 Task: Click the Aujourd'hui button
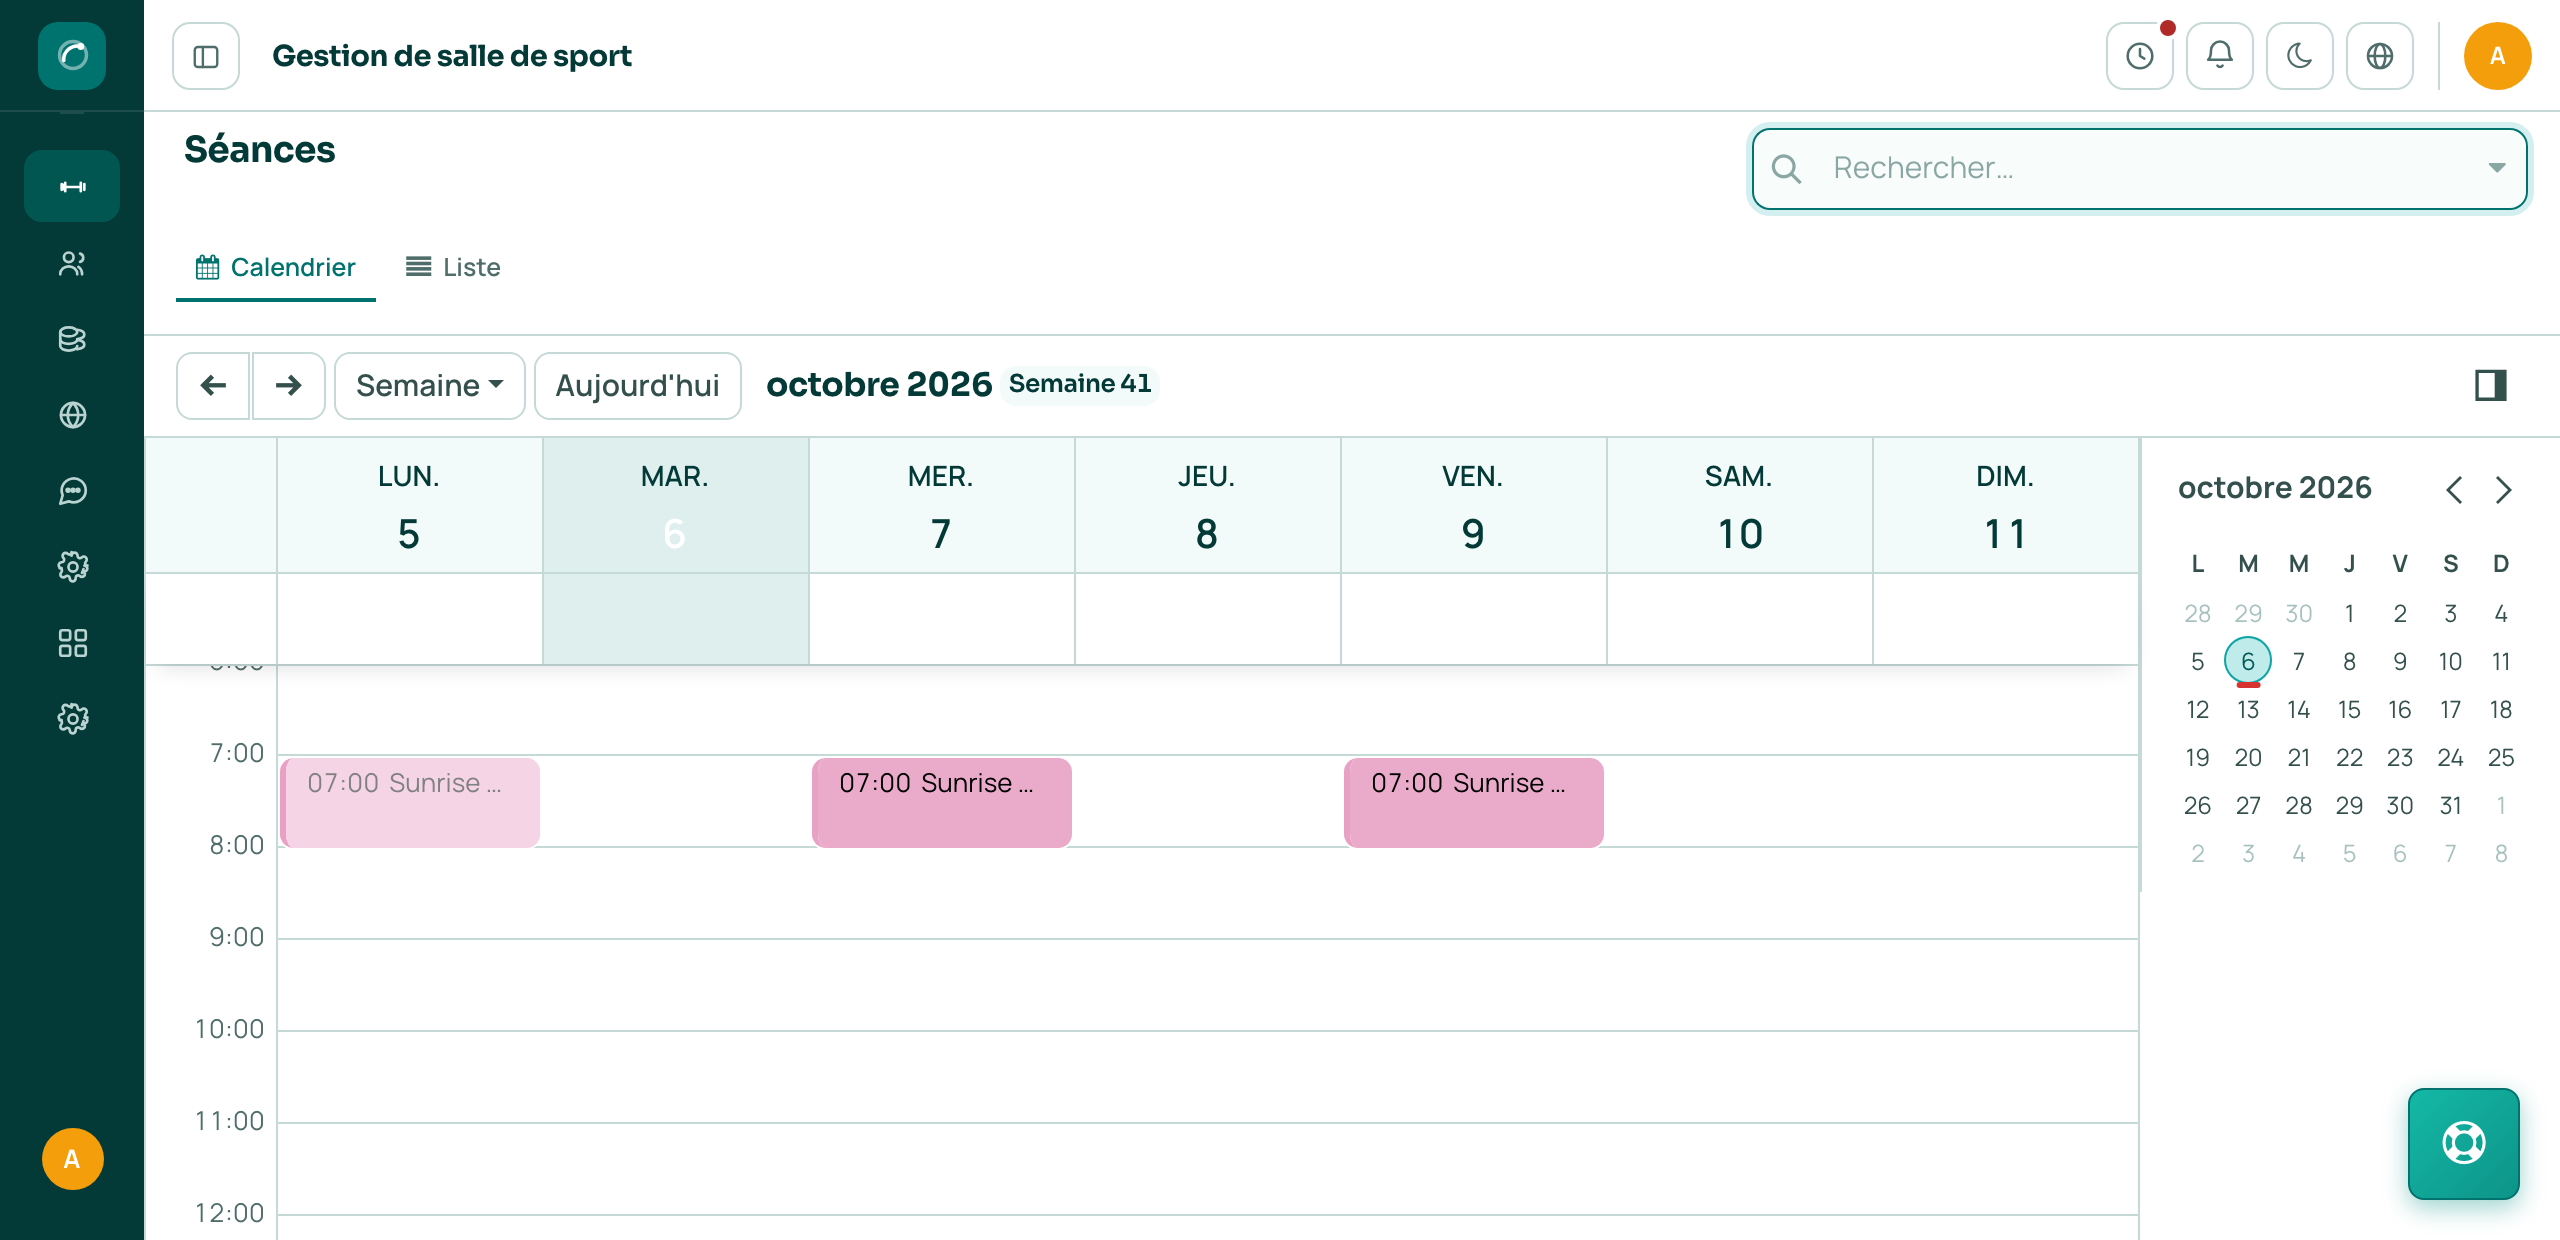(x=638, y=385)
